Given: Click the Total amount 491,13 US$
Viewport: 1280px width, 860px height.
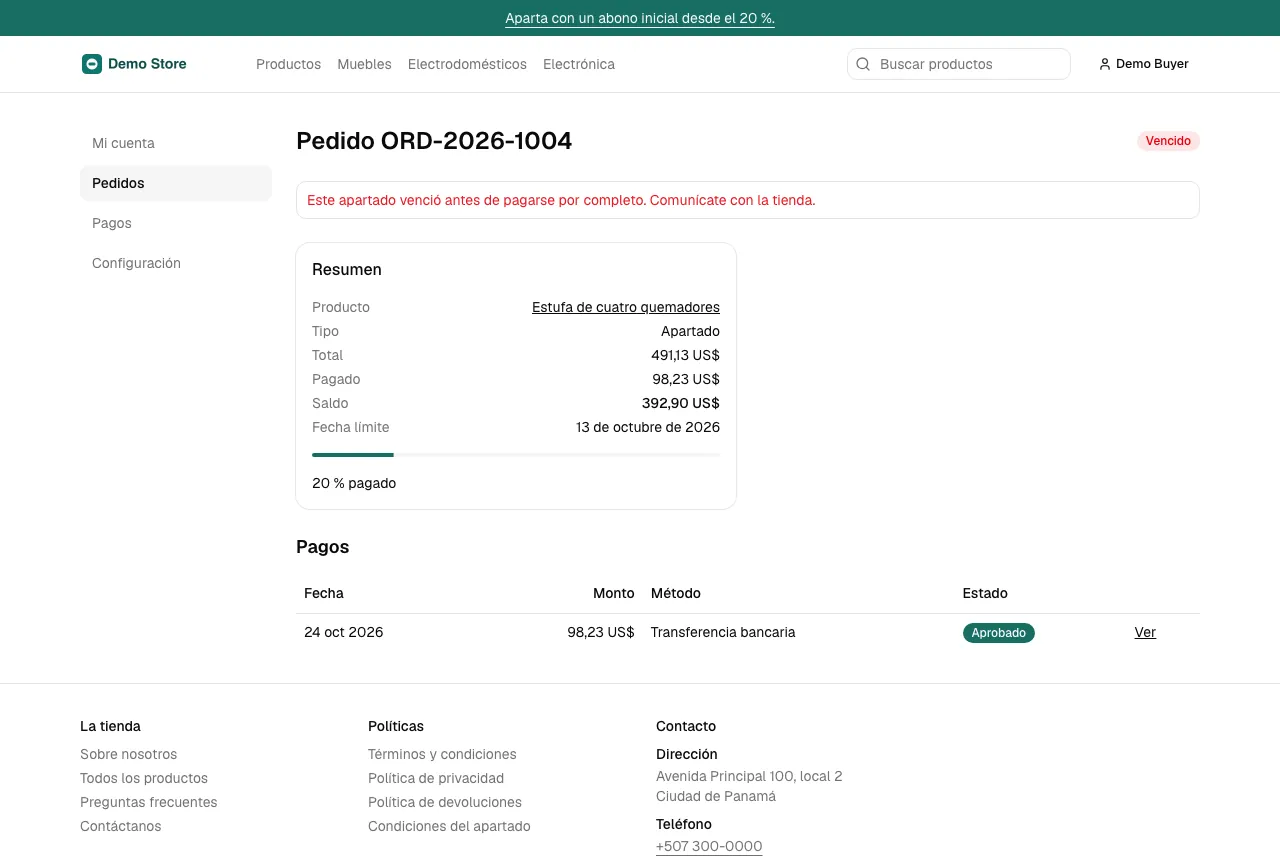Looking at the screenshot, I should [685, 355].
